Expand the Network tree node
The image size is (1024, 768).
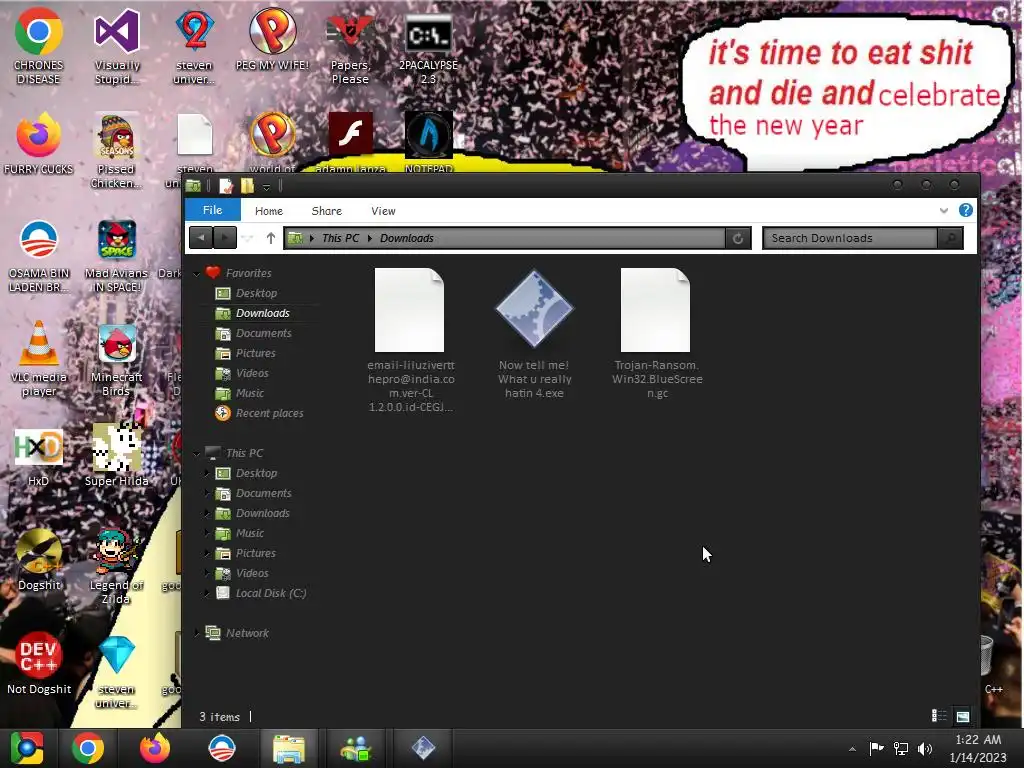coord(197,633)
